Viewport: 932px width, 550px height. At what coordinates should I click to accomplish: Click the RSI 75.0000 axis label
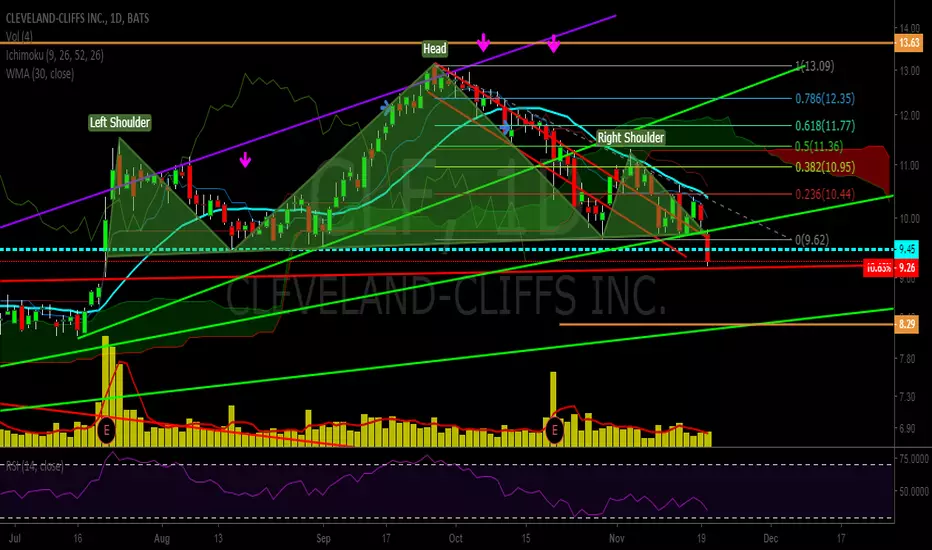coord(915,458)
